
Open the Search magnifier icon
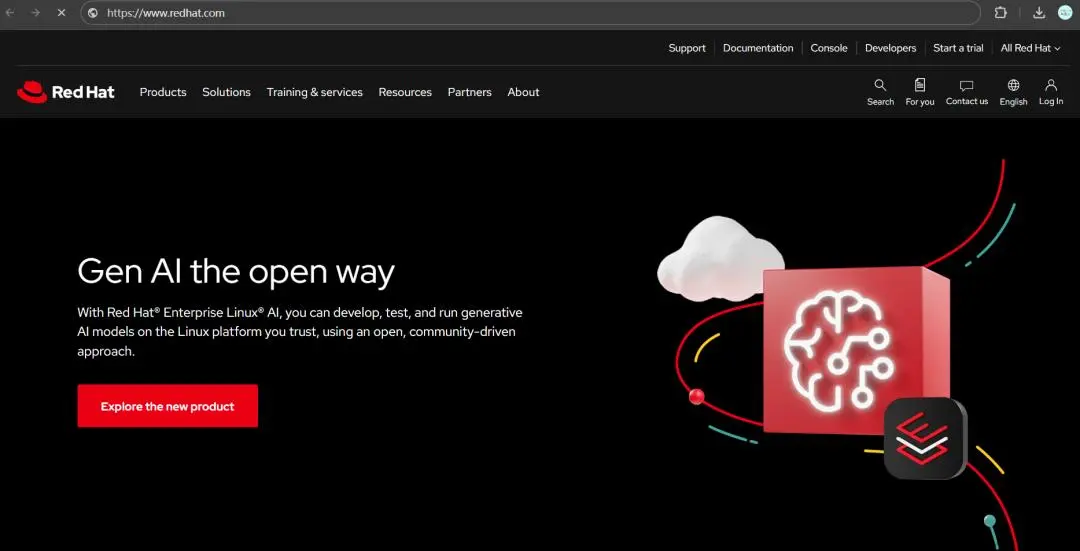pos(880,85)
